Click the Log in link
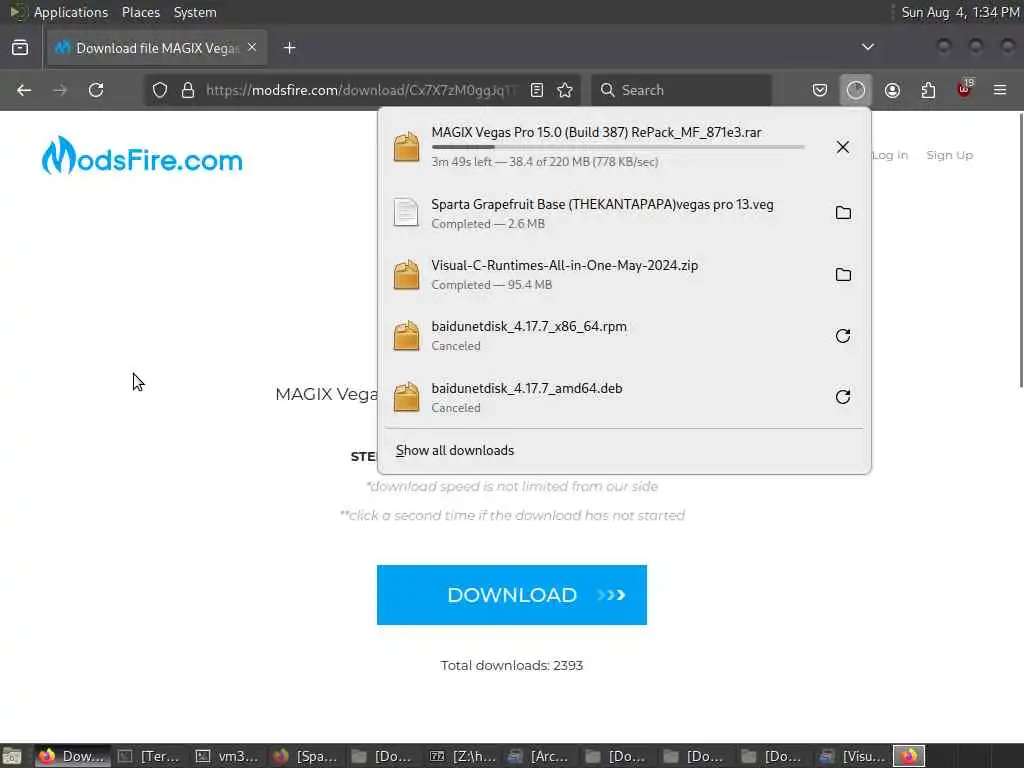 [890, 155]
